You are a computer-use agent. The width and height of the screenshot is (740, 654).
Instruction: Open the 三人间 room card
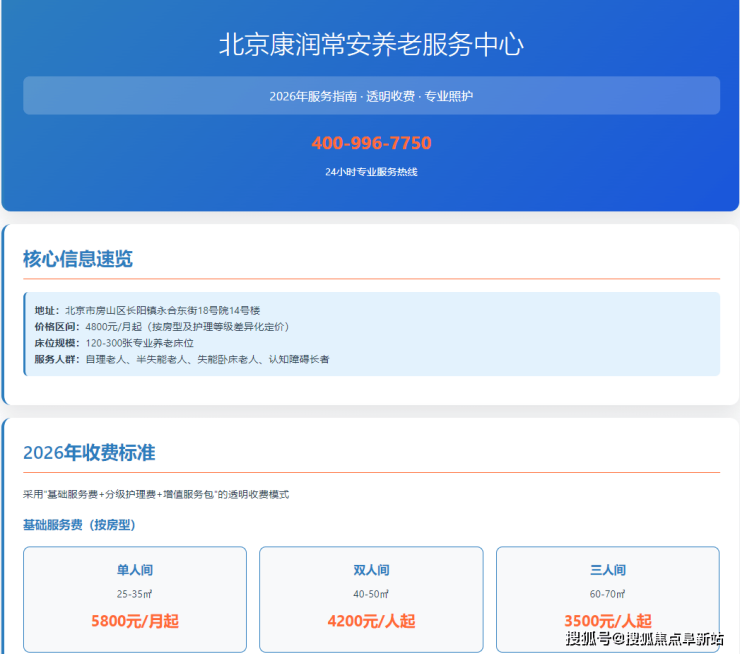[607, 571]
